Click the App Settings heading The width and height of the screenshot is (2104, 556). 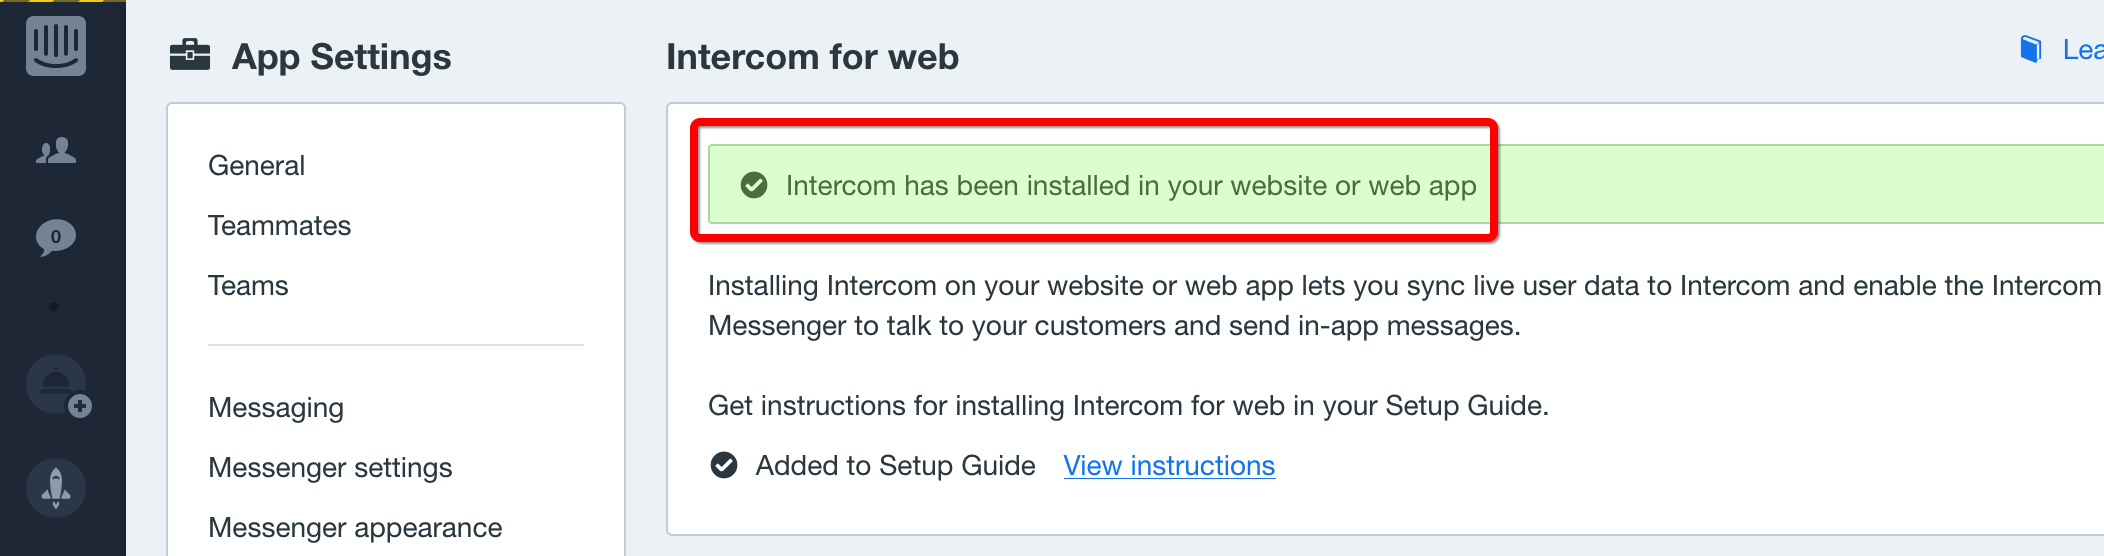(x=341, y=57)
